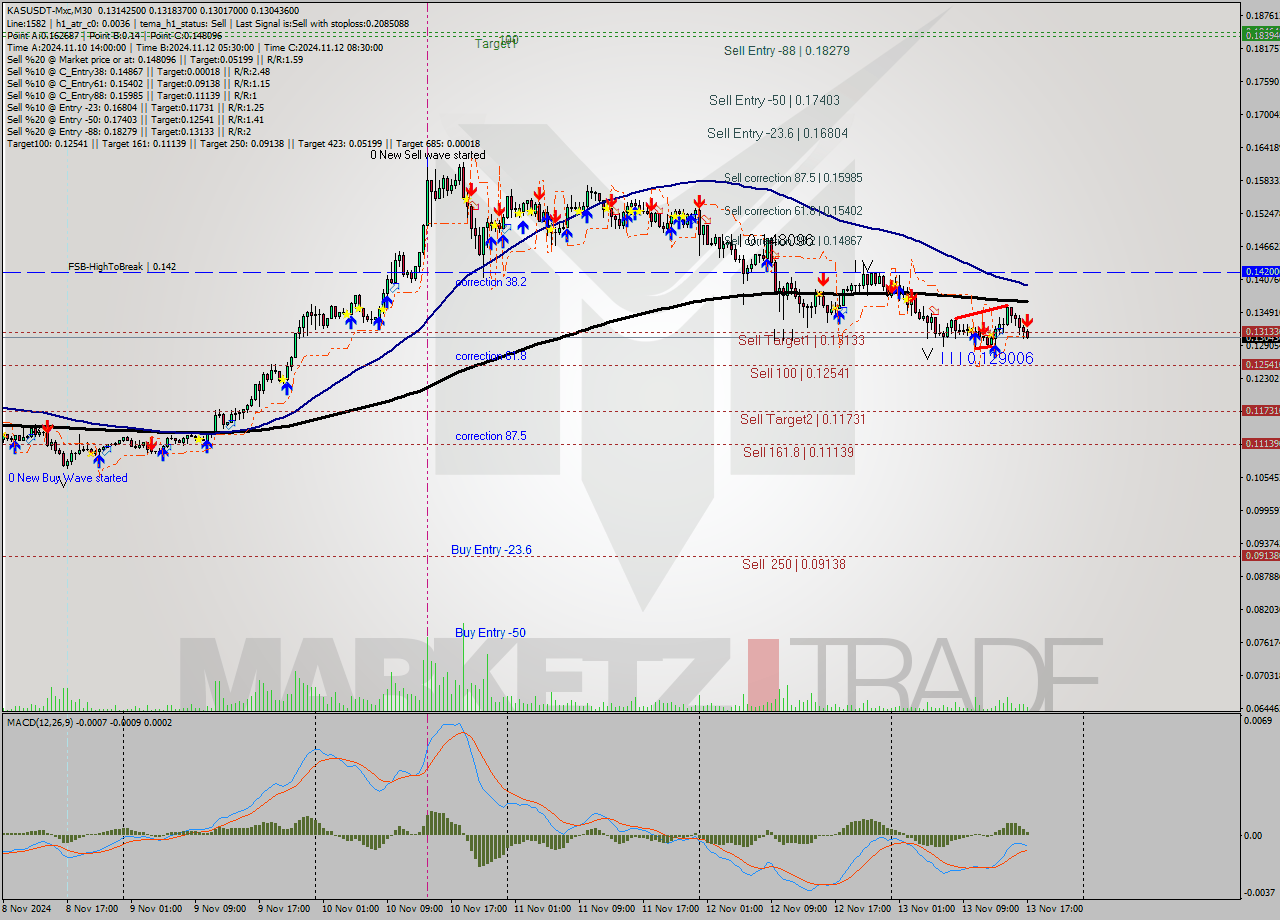This screenshot has height=920, width=1280.
Task: Click the MACD(12,26,9) indicator label
Action: tap(88, 722)
